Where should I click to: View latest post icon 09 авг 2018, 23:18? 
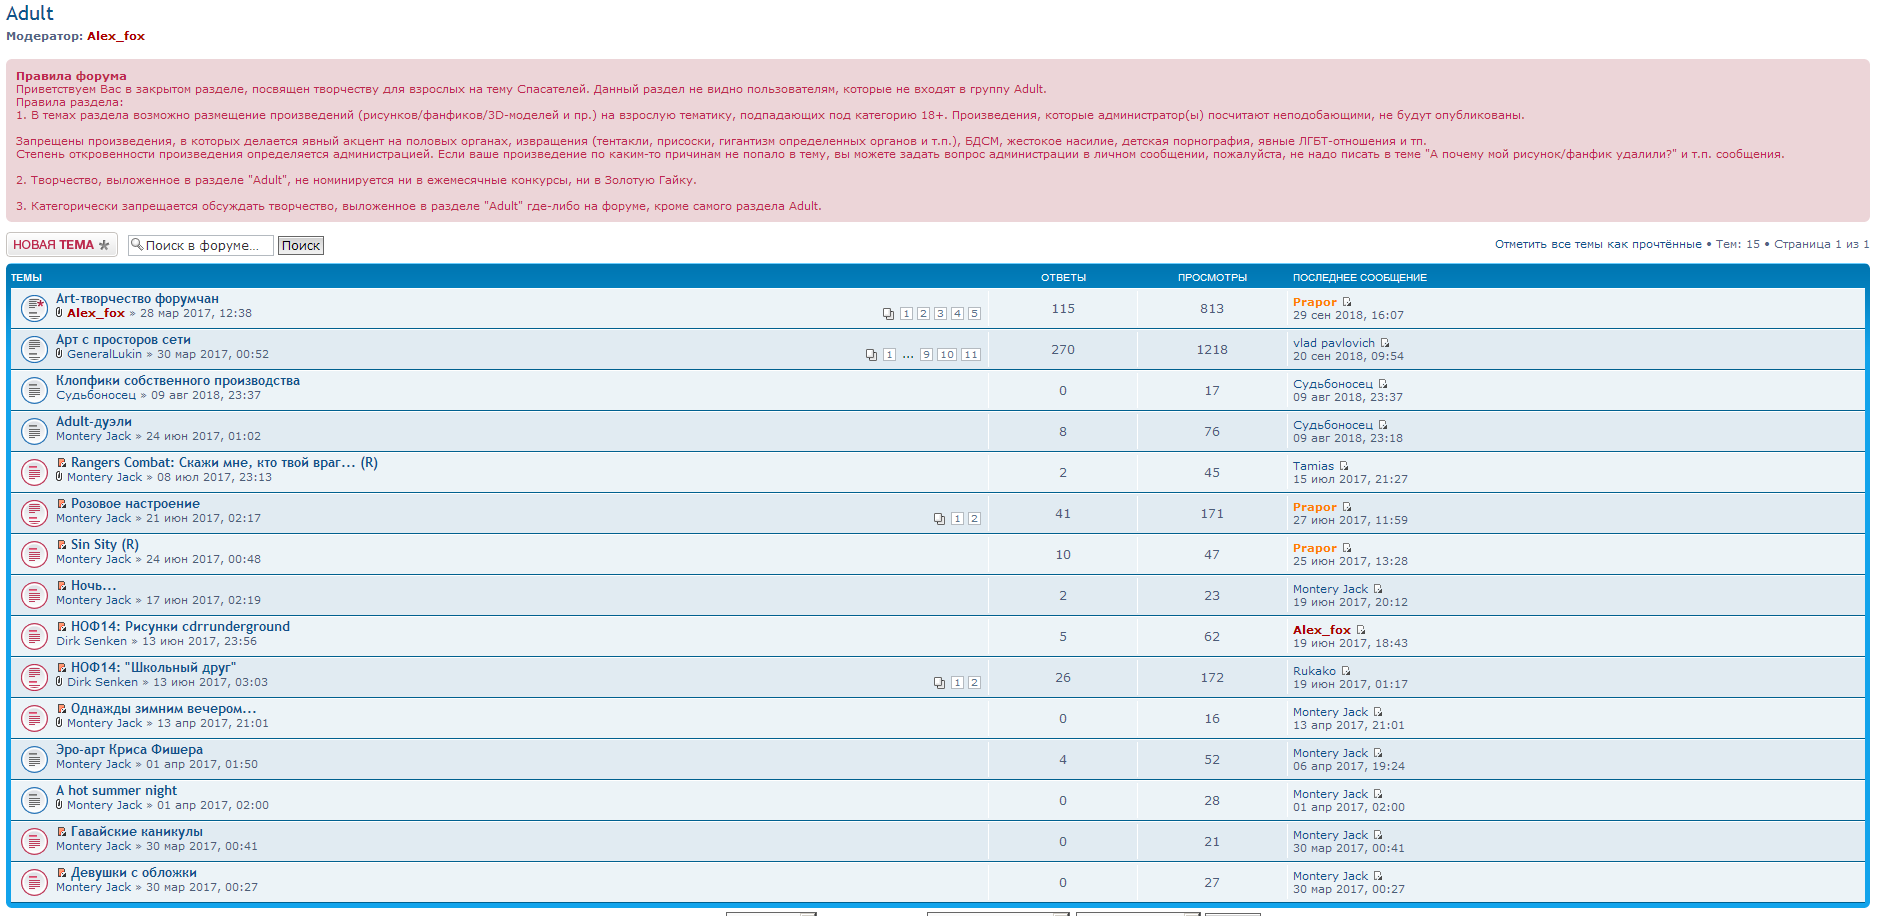pyautogui.click(x=1383, y=425)
